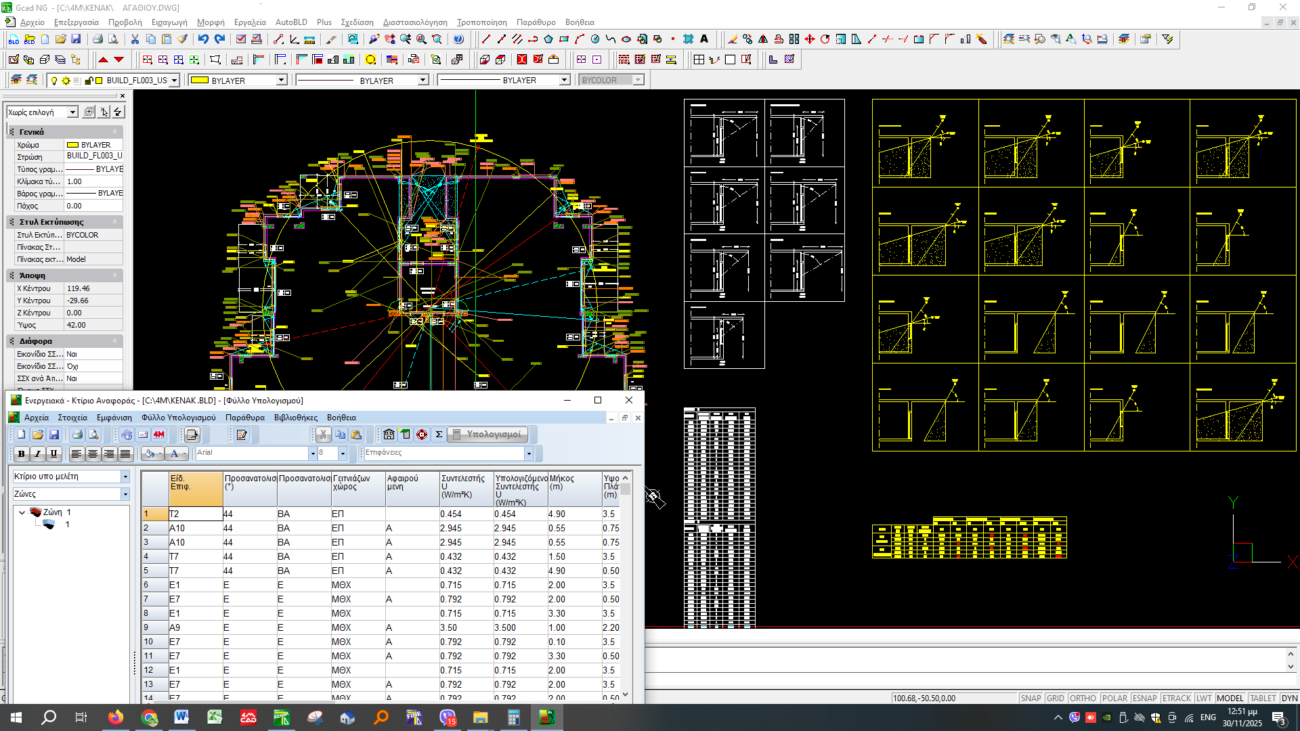Collapse the 'Ζώνη 1' tree node
The image size is (1300, 731).
click(23, 512)
